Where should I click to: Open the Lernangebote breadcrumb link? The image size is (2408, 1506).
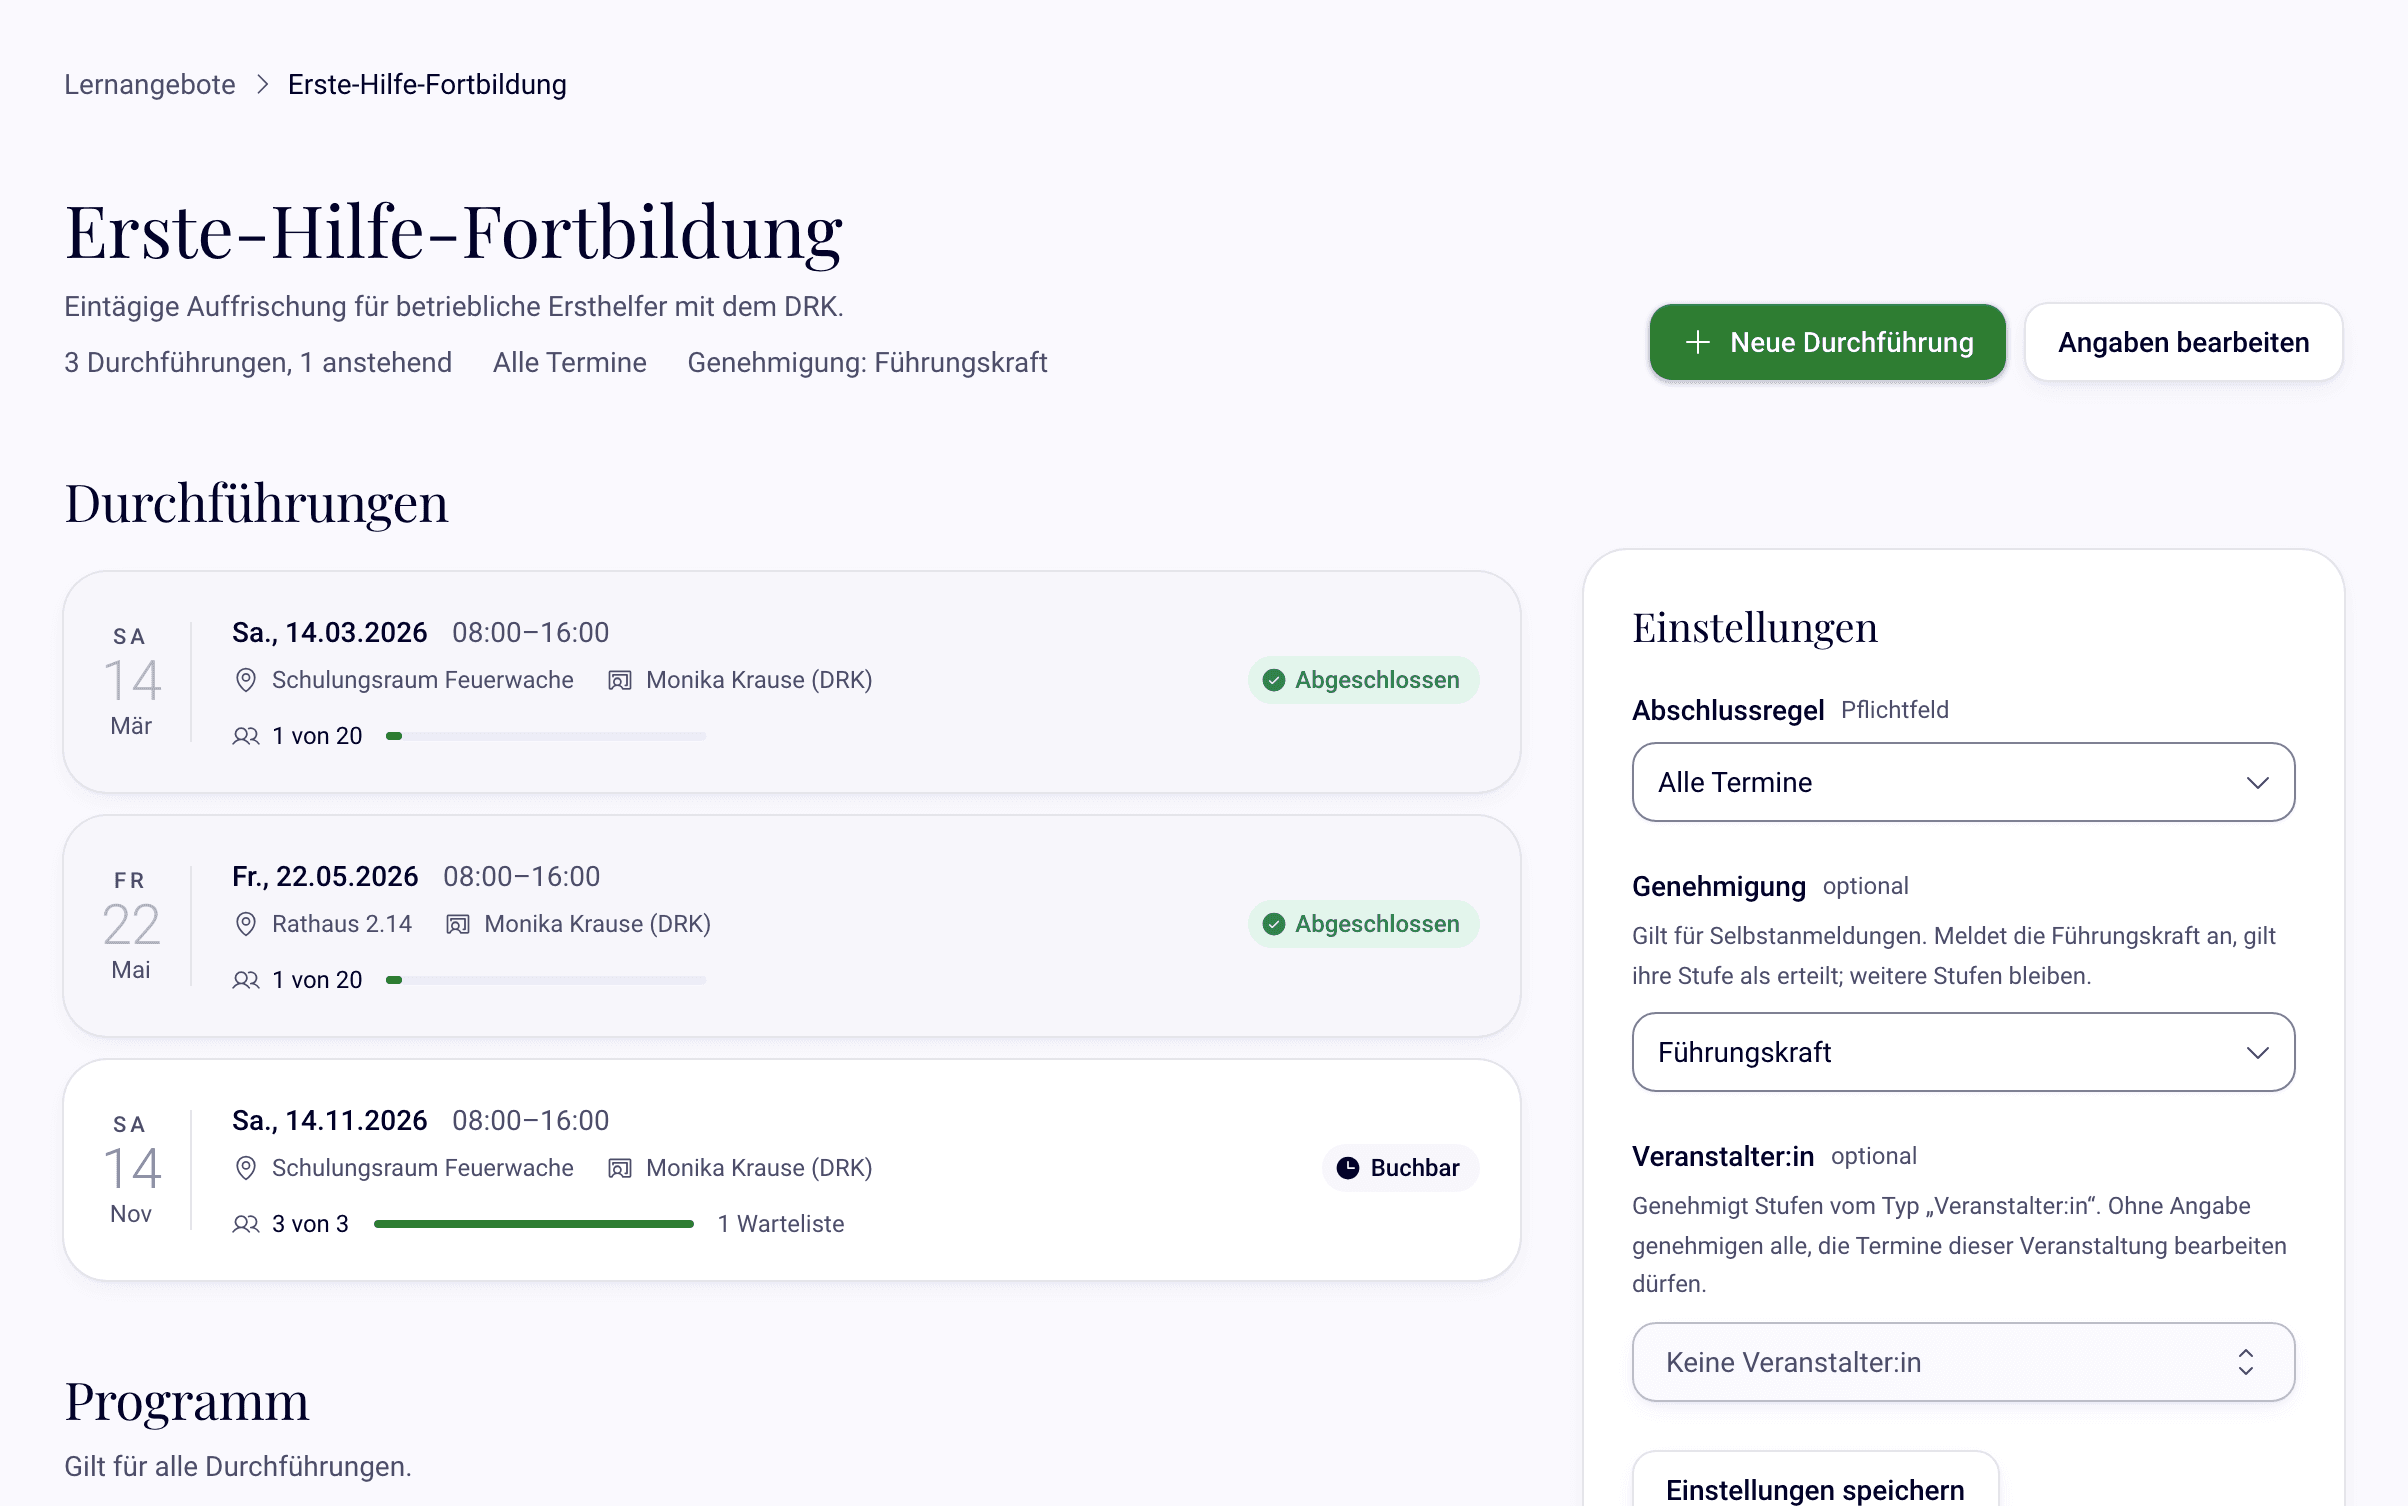click(x=150, y=84)
